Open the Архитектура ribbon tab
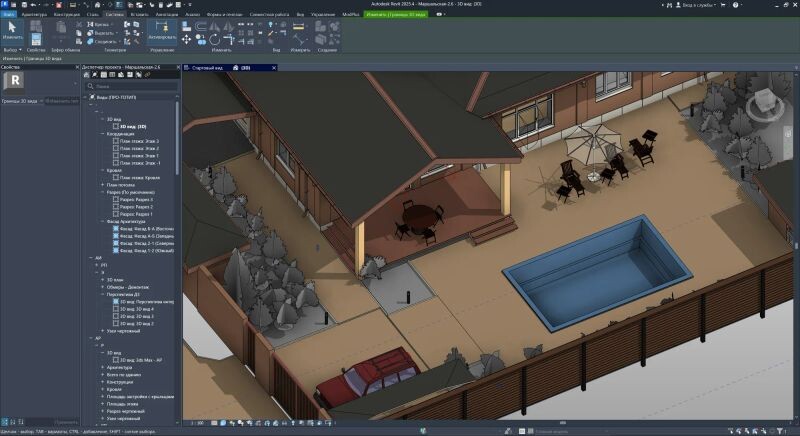The height and width of the screenshot is (436, 800). pyautogui.click(x=33, y=16)
